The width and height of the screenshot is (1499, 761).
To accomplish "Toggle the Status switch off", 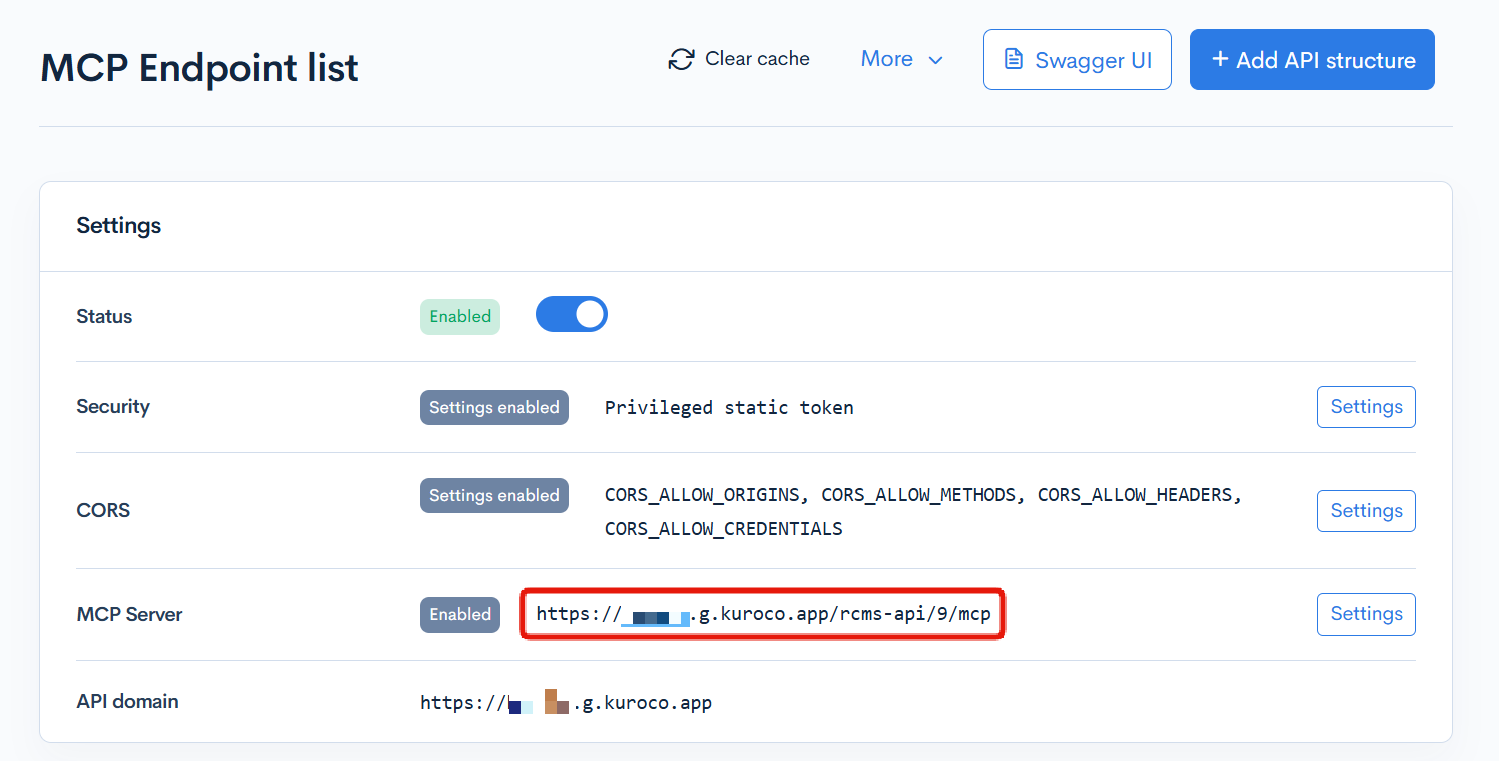I will tap(572, 314).
